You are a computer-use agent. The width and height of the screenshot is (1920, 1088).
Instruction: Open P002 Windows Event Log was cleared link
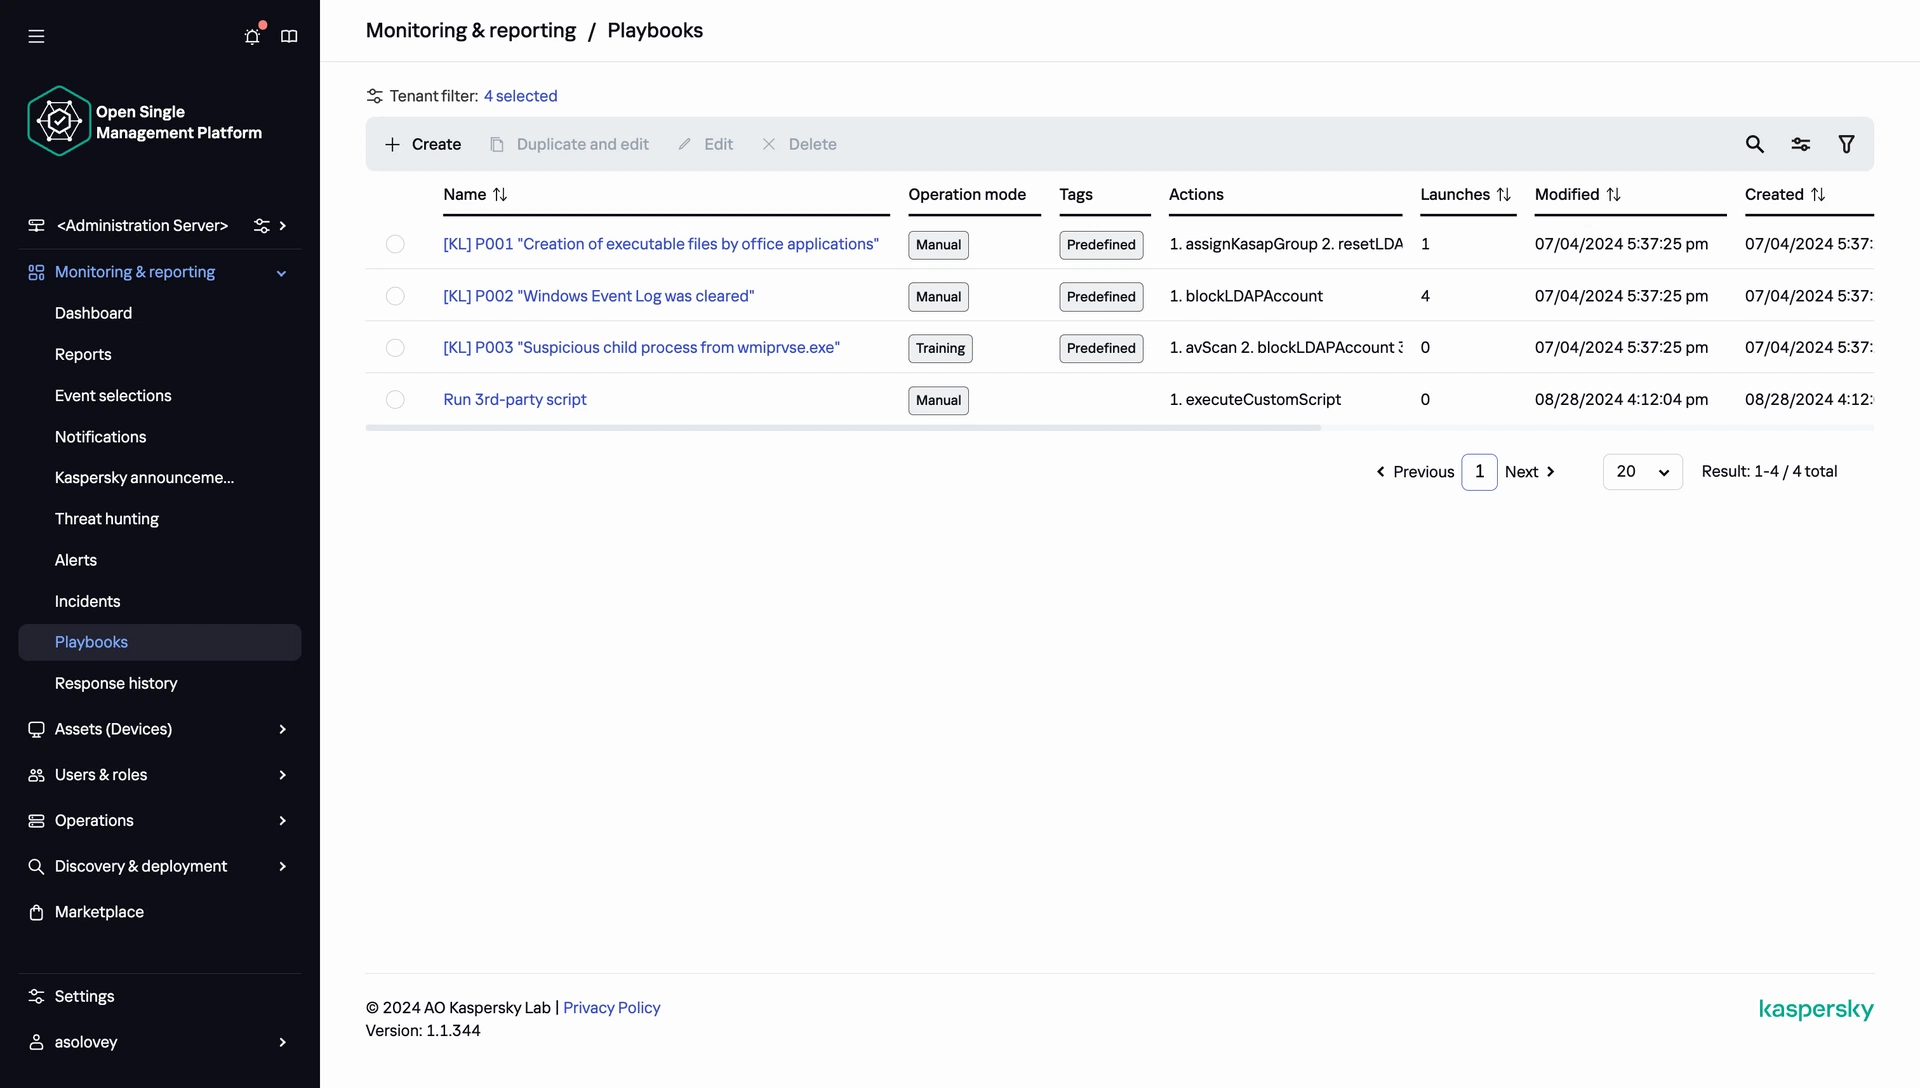599,296
